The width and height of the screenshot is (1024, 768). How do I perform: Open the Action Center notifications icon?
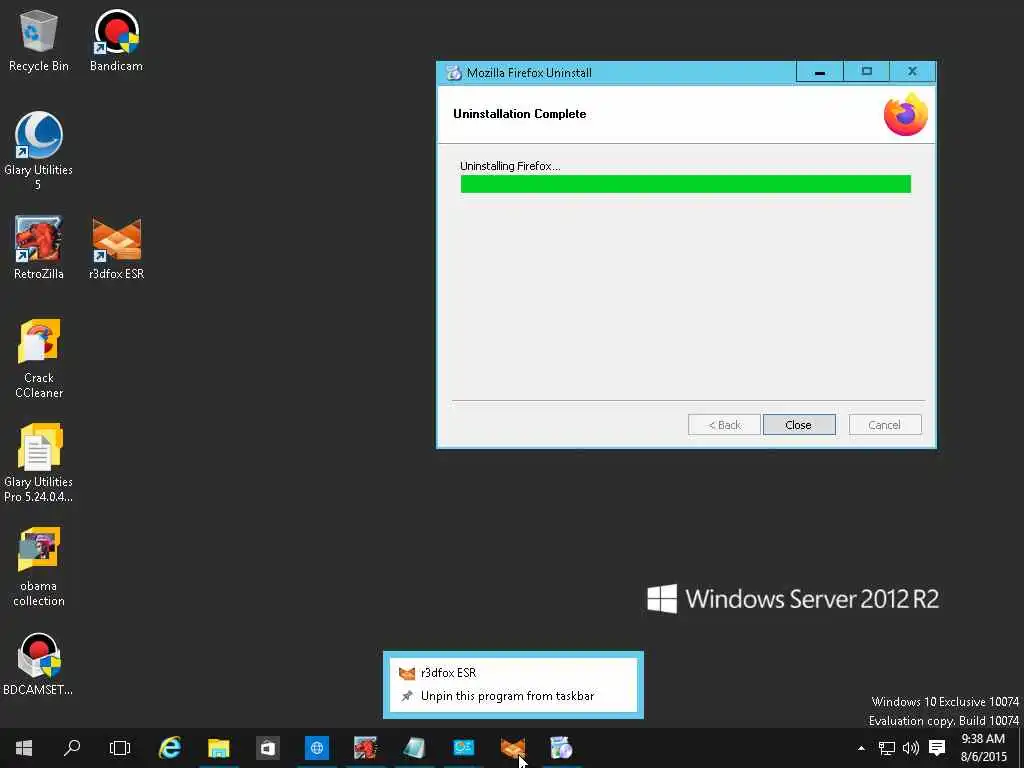[x=937, y=748]
